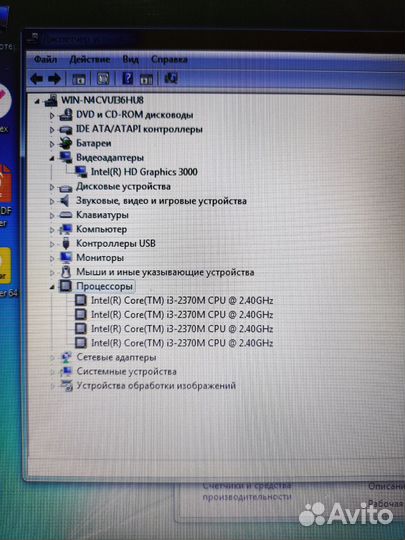This screenshot has width=405, height=540.
Task: Toggle the action pane toolbar icon
Action: 146,79
